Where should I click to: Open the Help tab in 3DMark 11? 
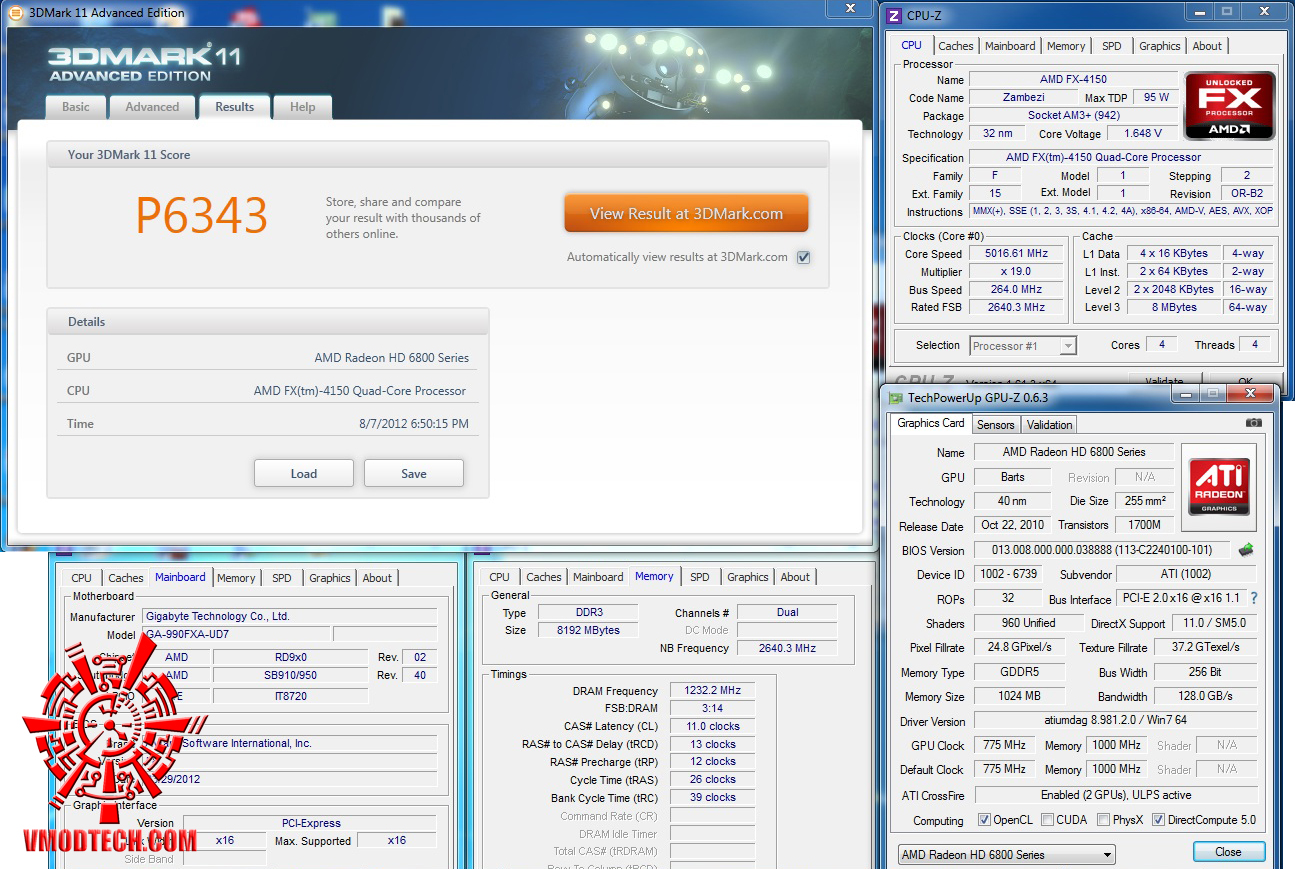pyautogui.click(x=302, y=107)
